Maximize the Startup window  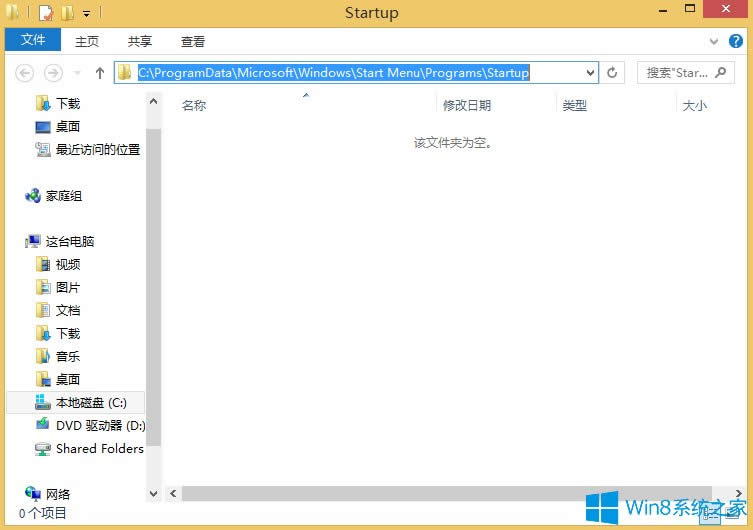pyautogui.click(x=690, y=9)
